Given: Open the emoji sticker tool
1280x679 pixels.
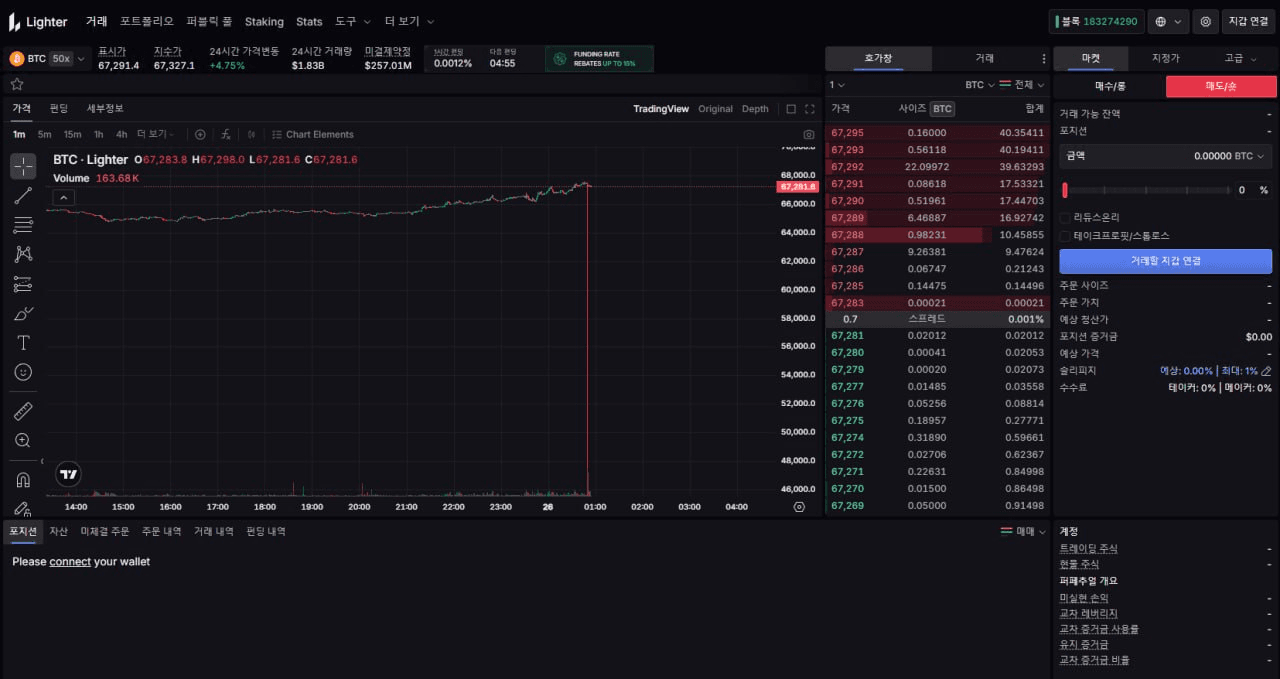Looking at the screenshot, I should point(23,372).
